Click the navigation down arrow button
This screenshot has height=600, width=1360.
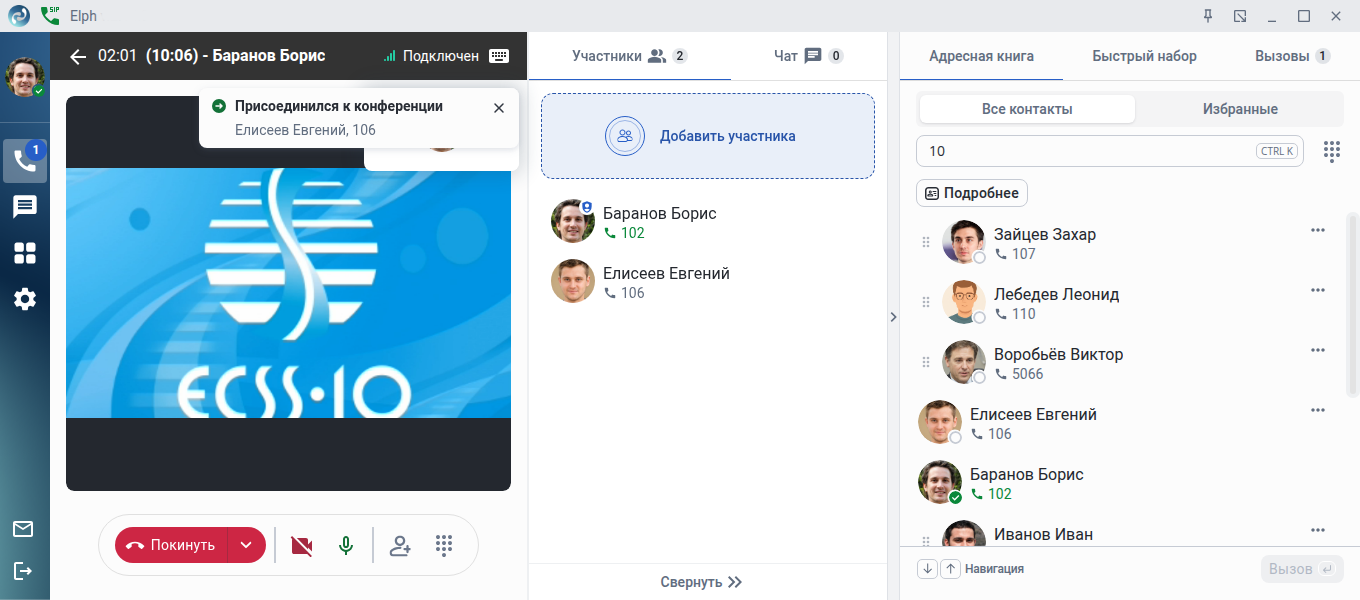click(927, 569)
